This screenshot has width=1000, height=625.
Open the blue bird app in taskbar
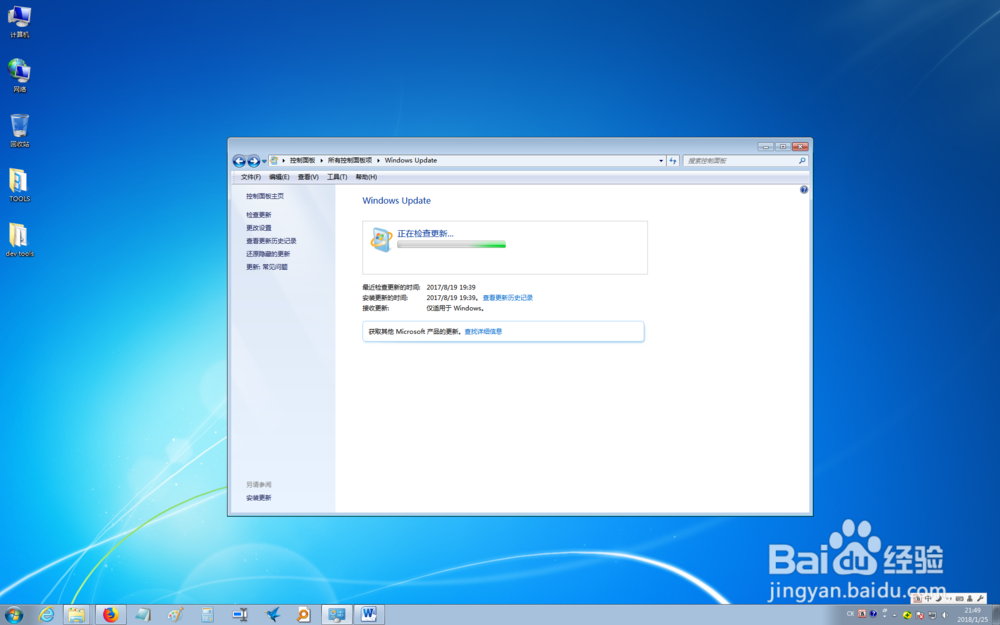point(272,615)
